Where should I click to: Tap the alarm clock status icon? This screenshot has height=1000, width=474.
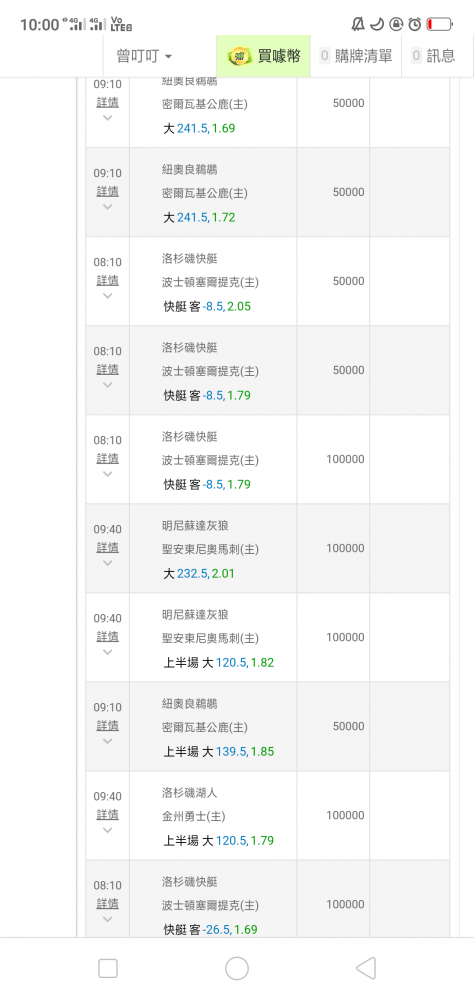click(415, 24)
